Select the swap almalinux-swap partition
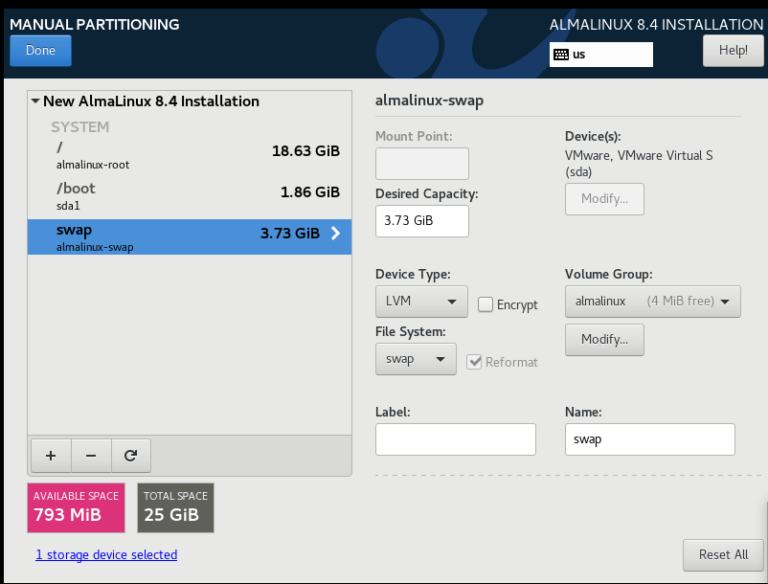Viewport: 768px width, 584px height. tap(190, 237)
